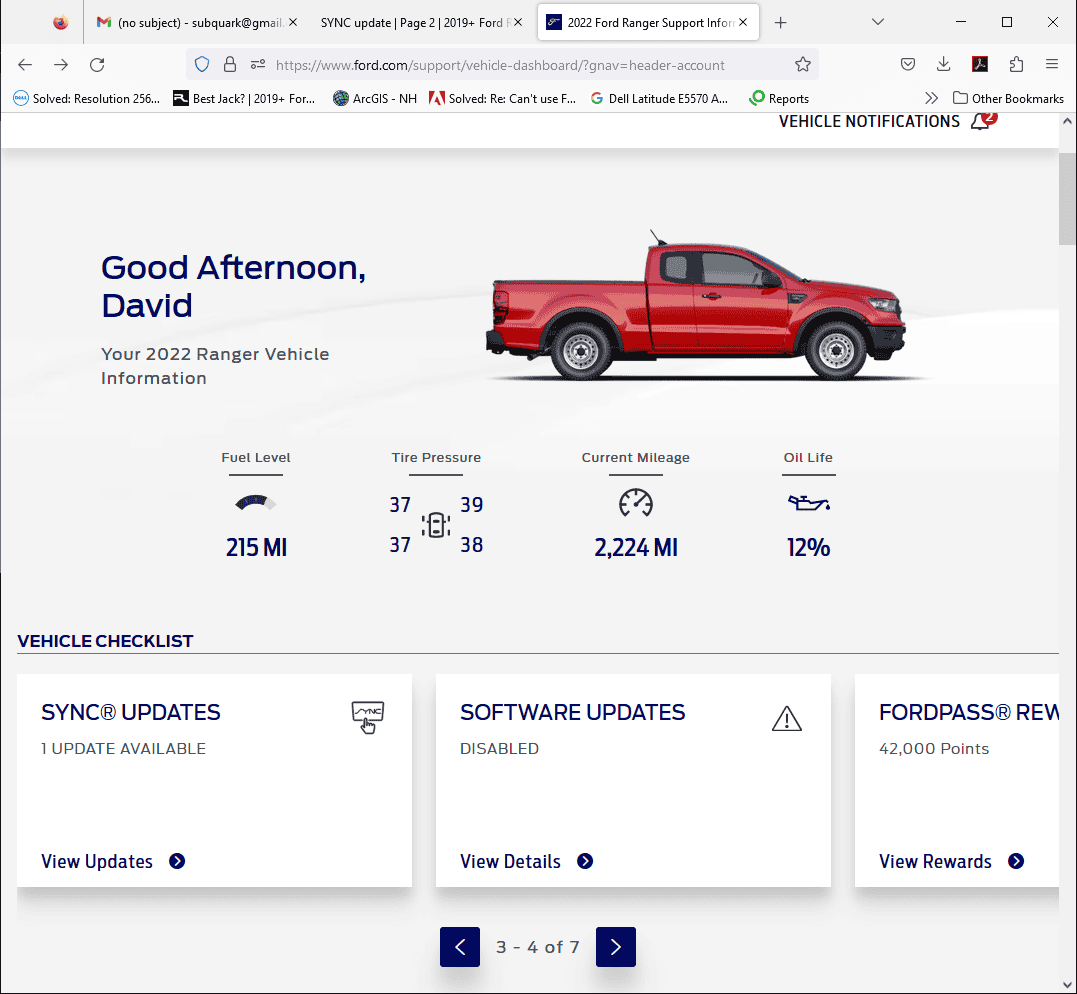The width and height of the screenshot is (1077, 994).
Task: Click the 215 MI fuel range value
Action: (x=256, y=547)
